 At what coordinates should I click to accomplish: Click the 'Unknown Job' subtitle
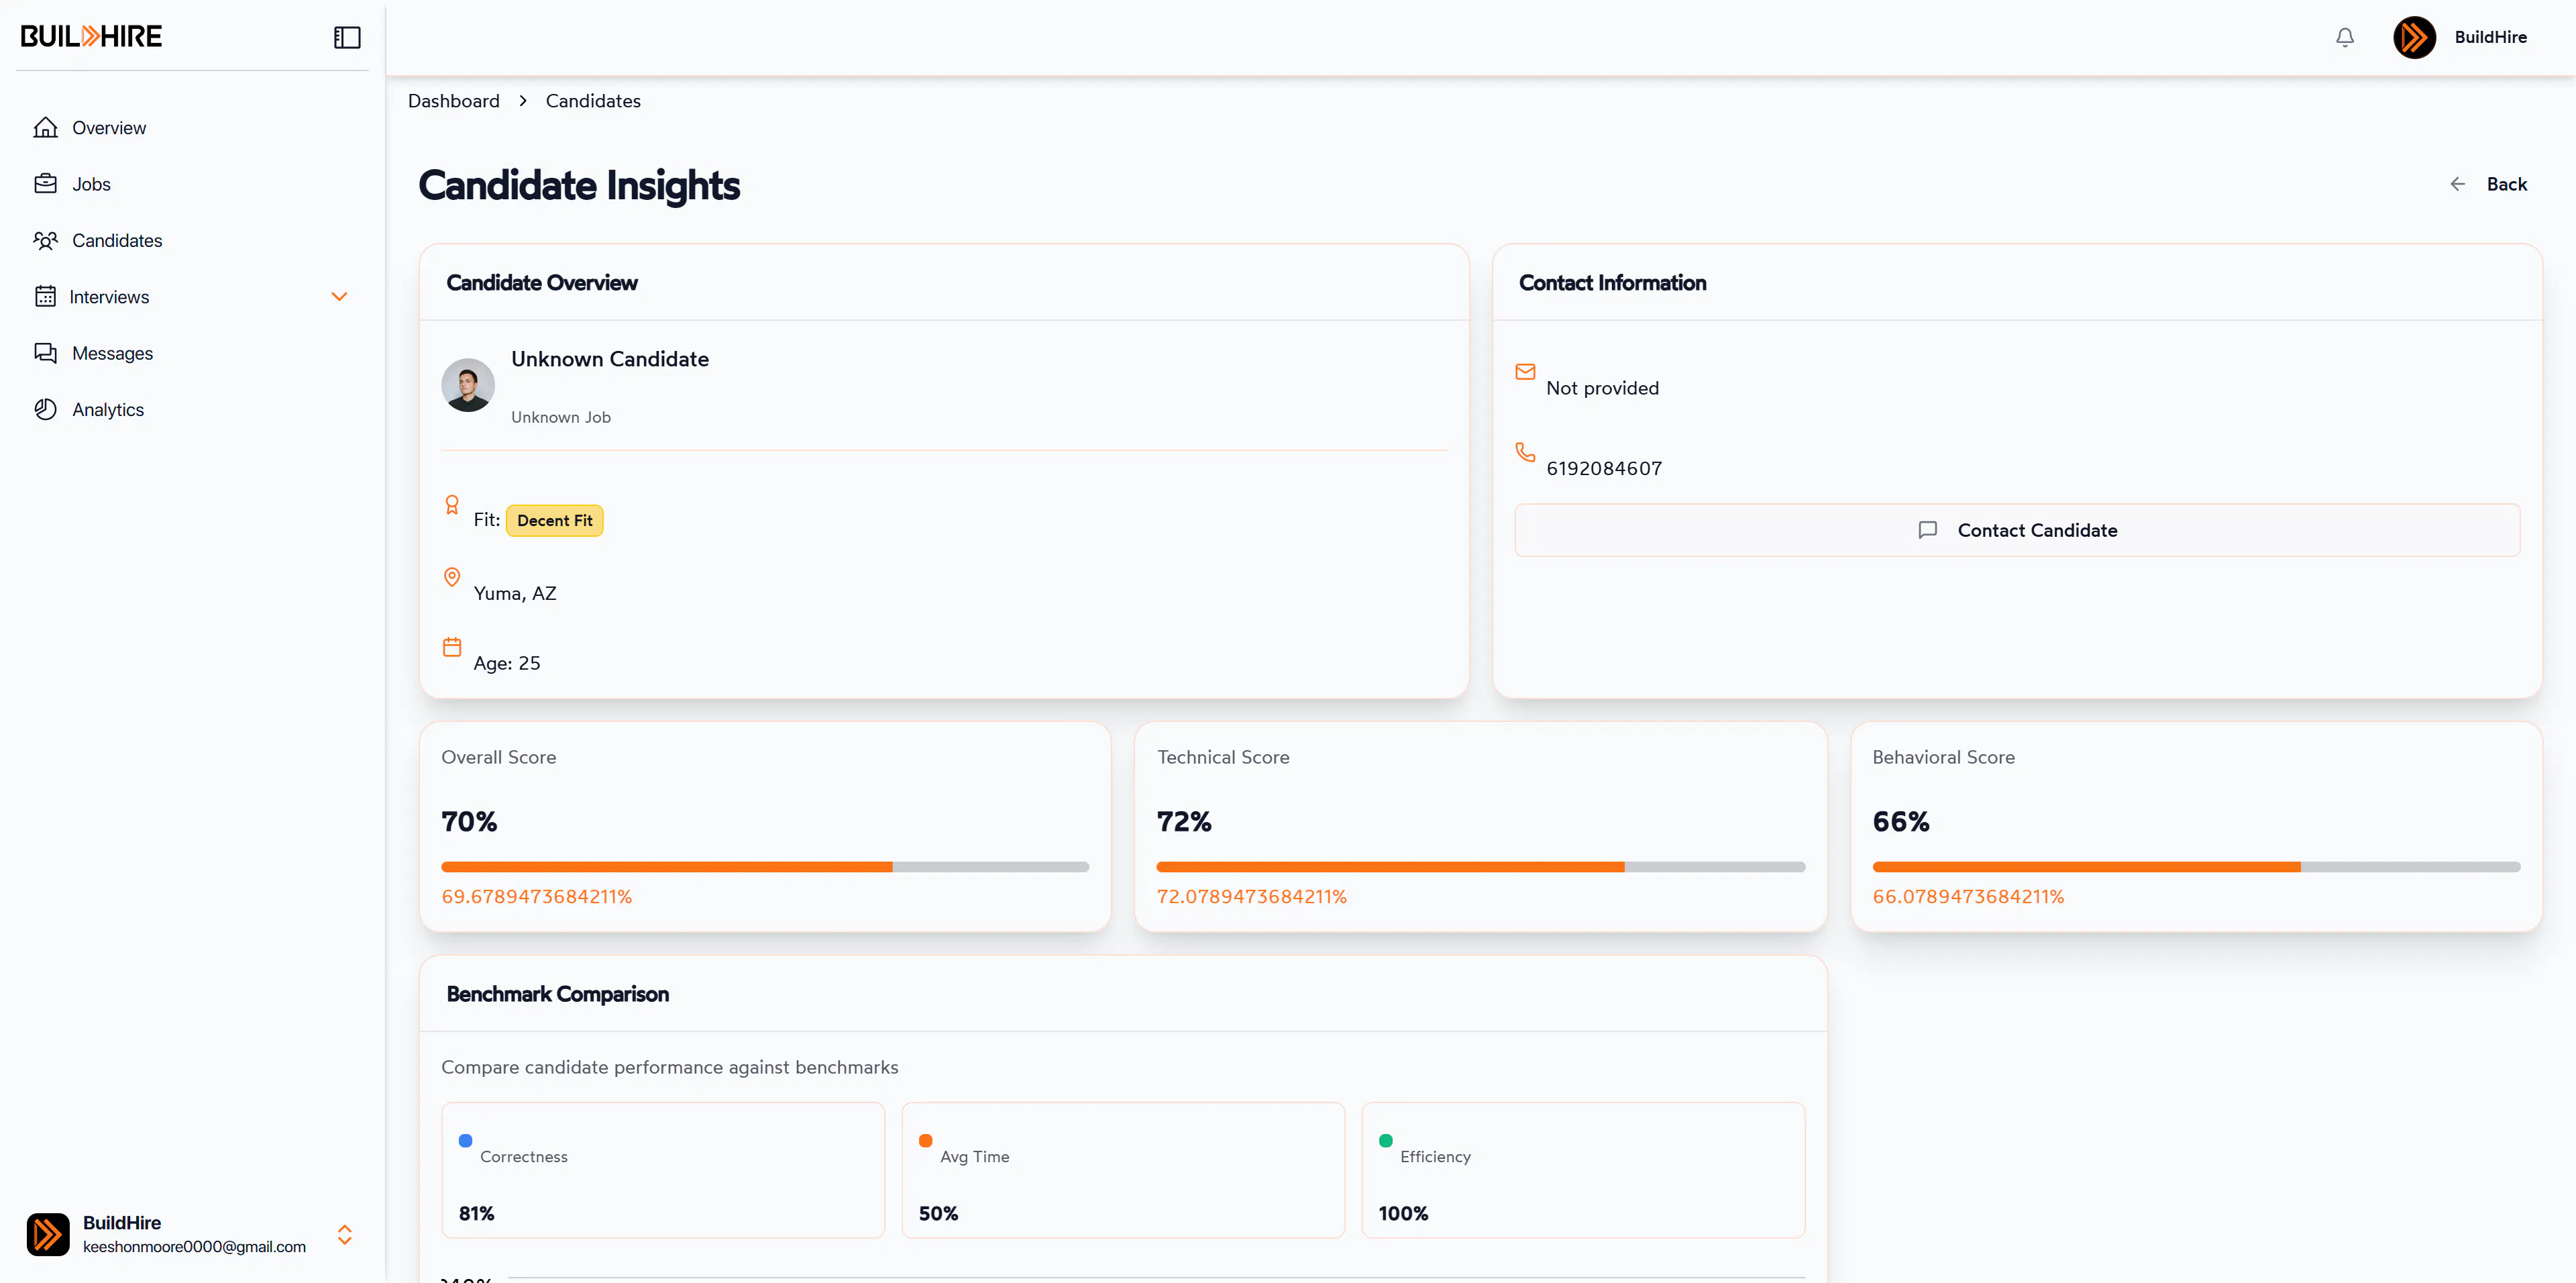point(561,417)
